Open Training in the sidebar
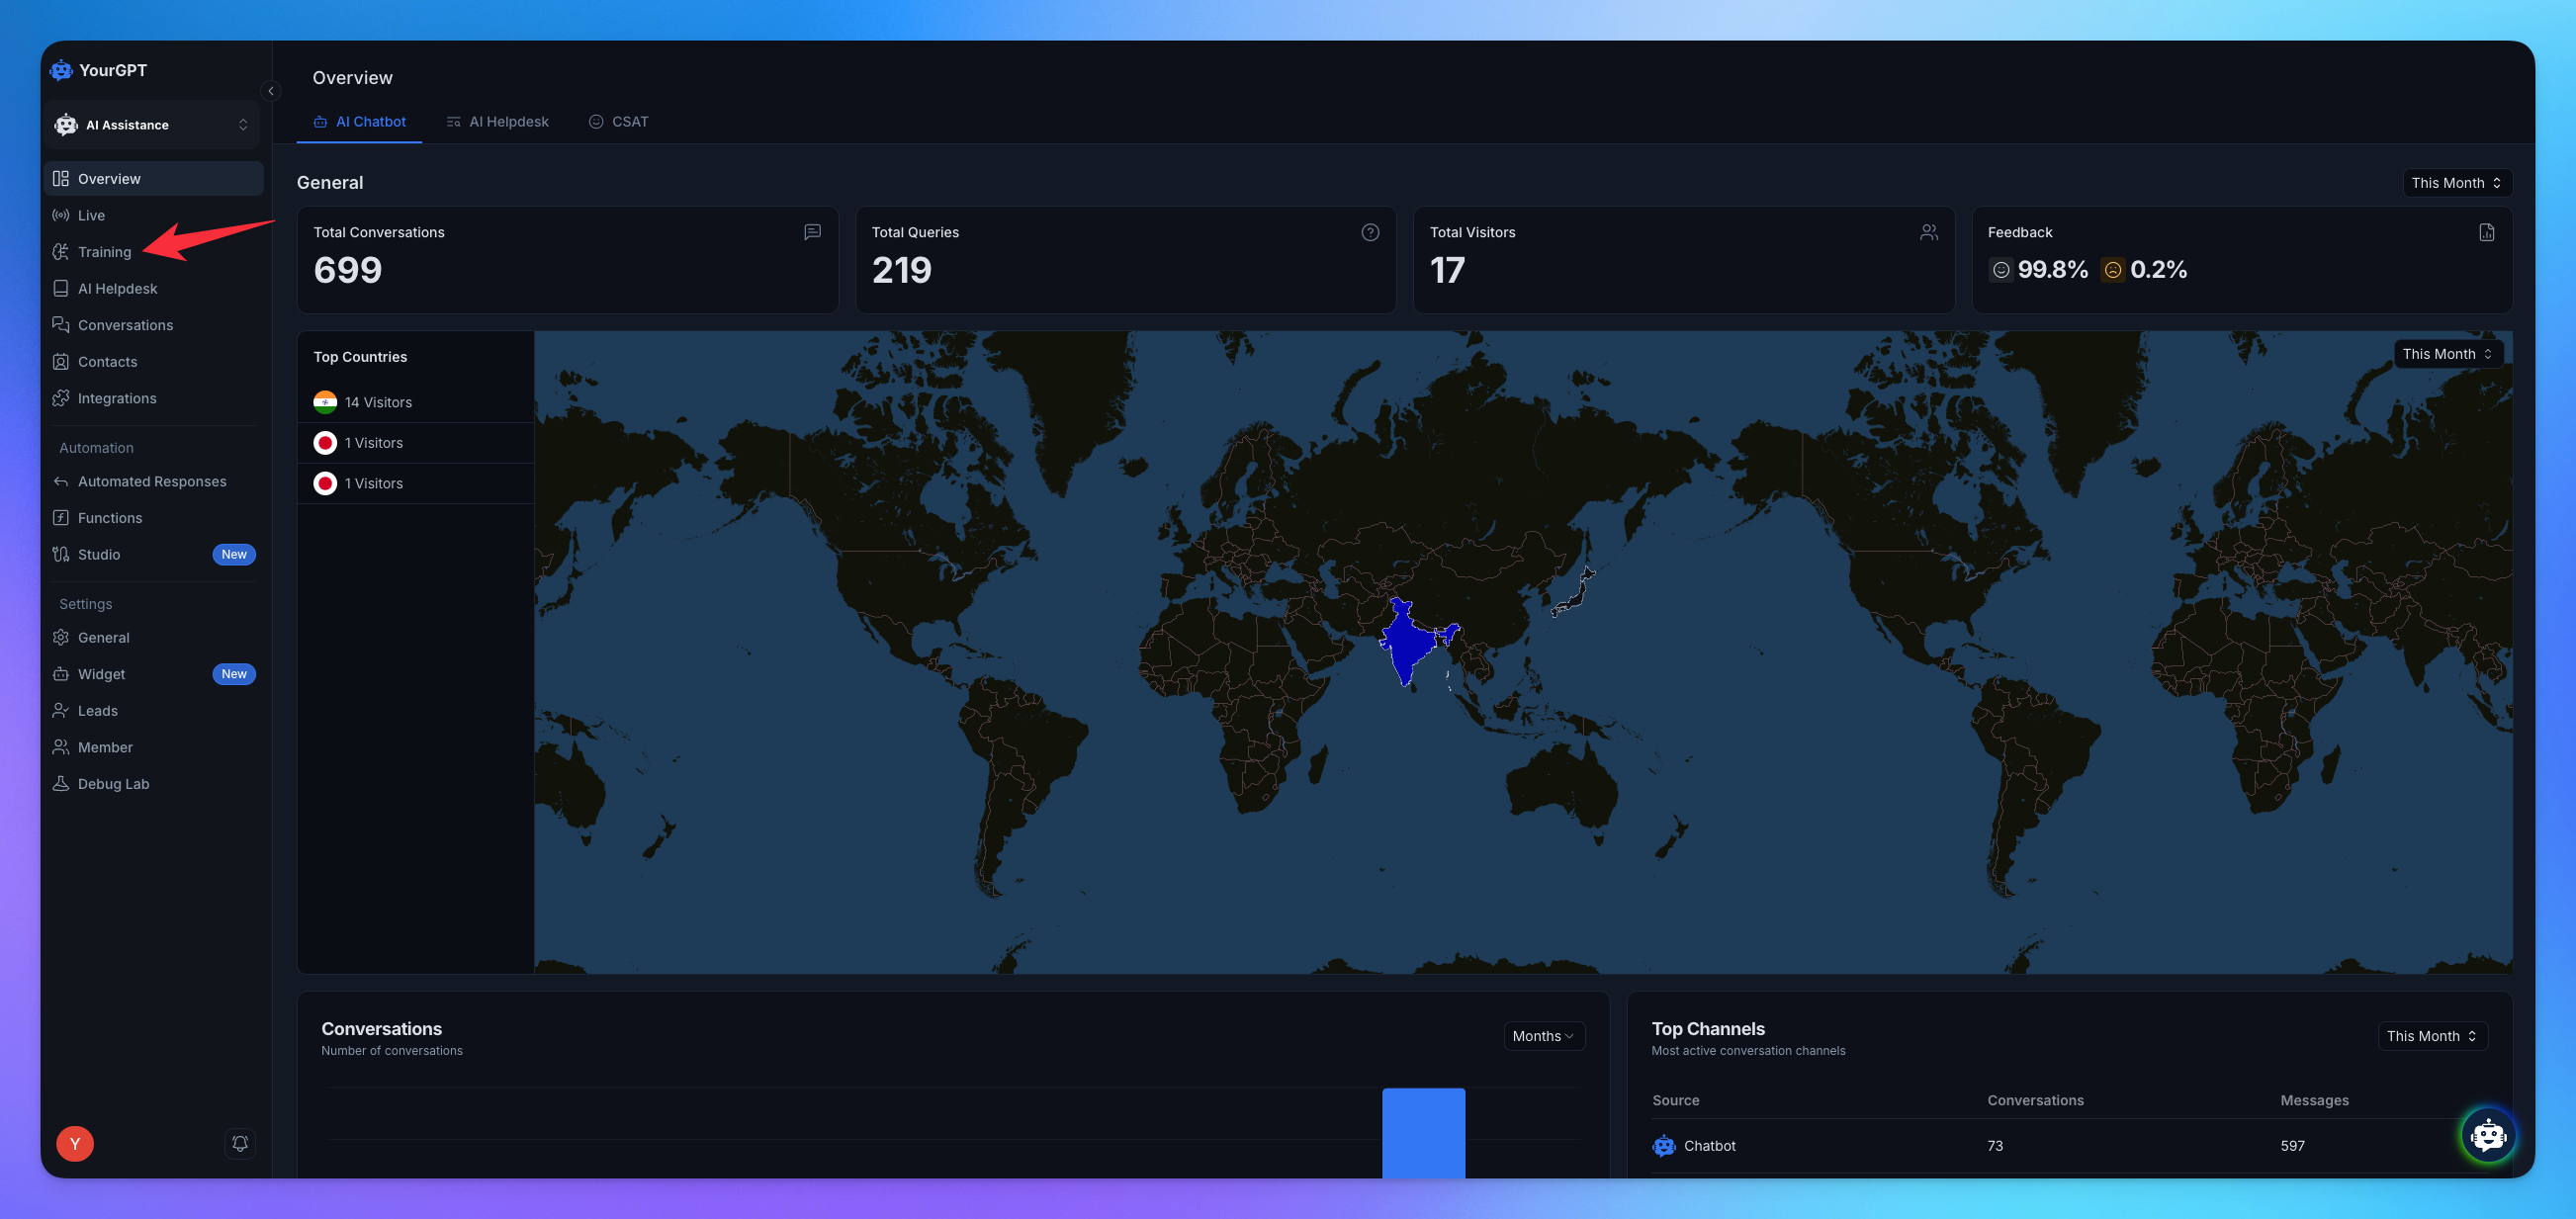This screenshot has height=1219, width=2576. click(x=104, y=252)
